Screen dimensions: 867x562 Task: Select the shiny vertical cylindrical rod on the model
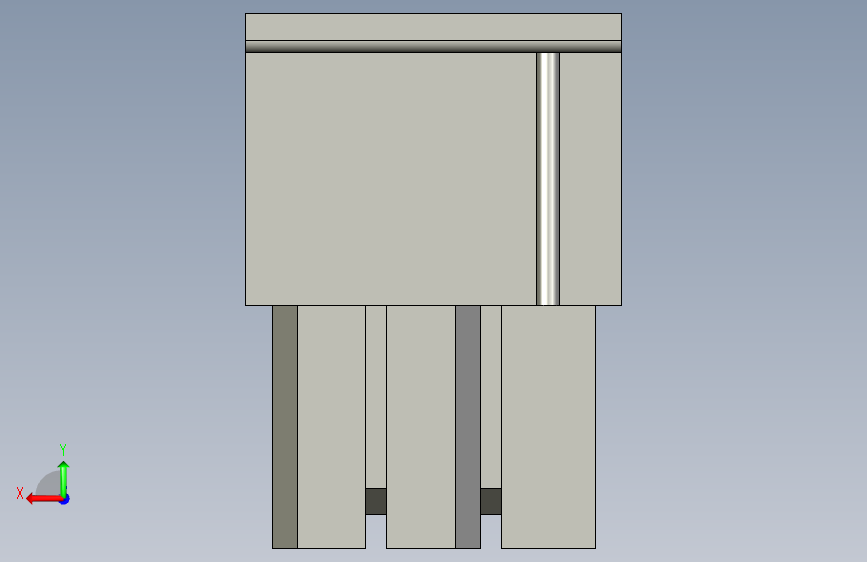[x=548, y=179]
